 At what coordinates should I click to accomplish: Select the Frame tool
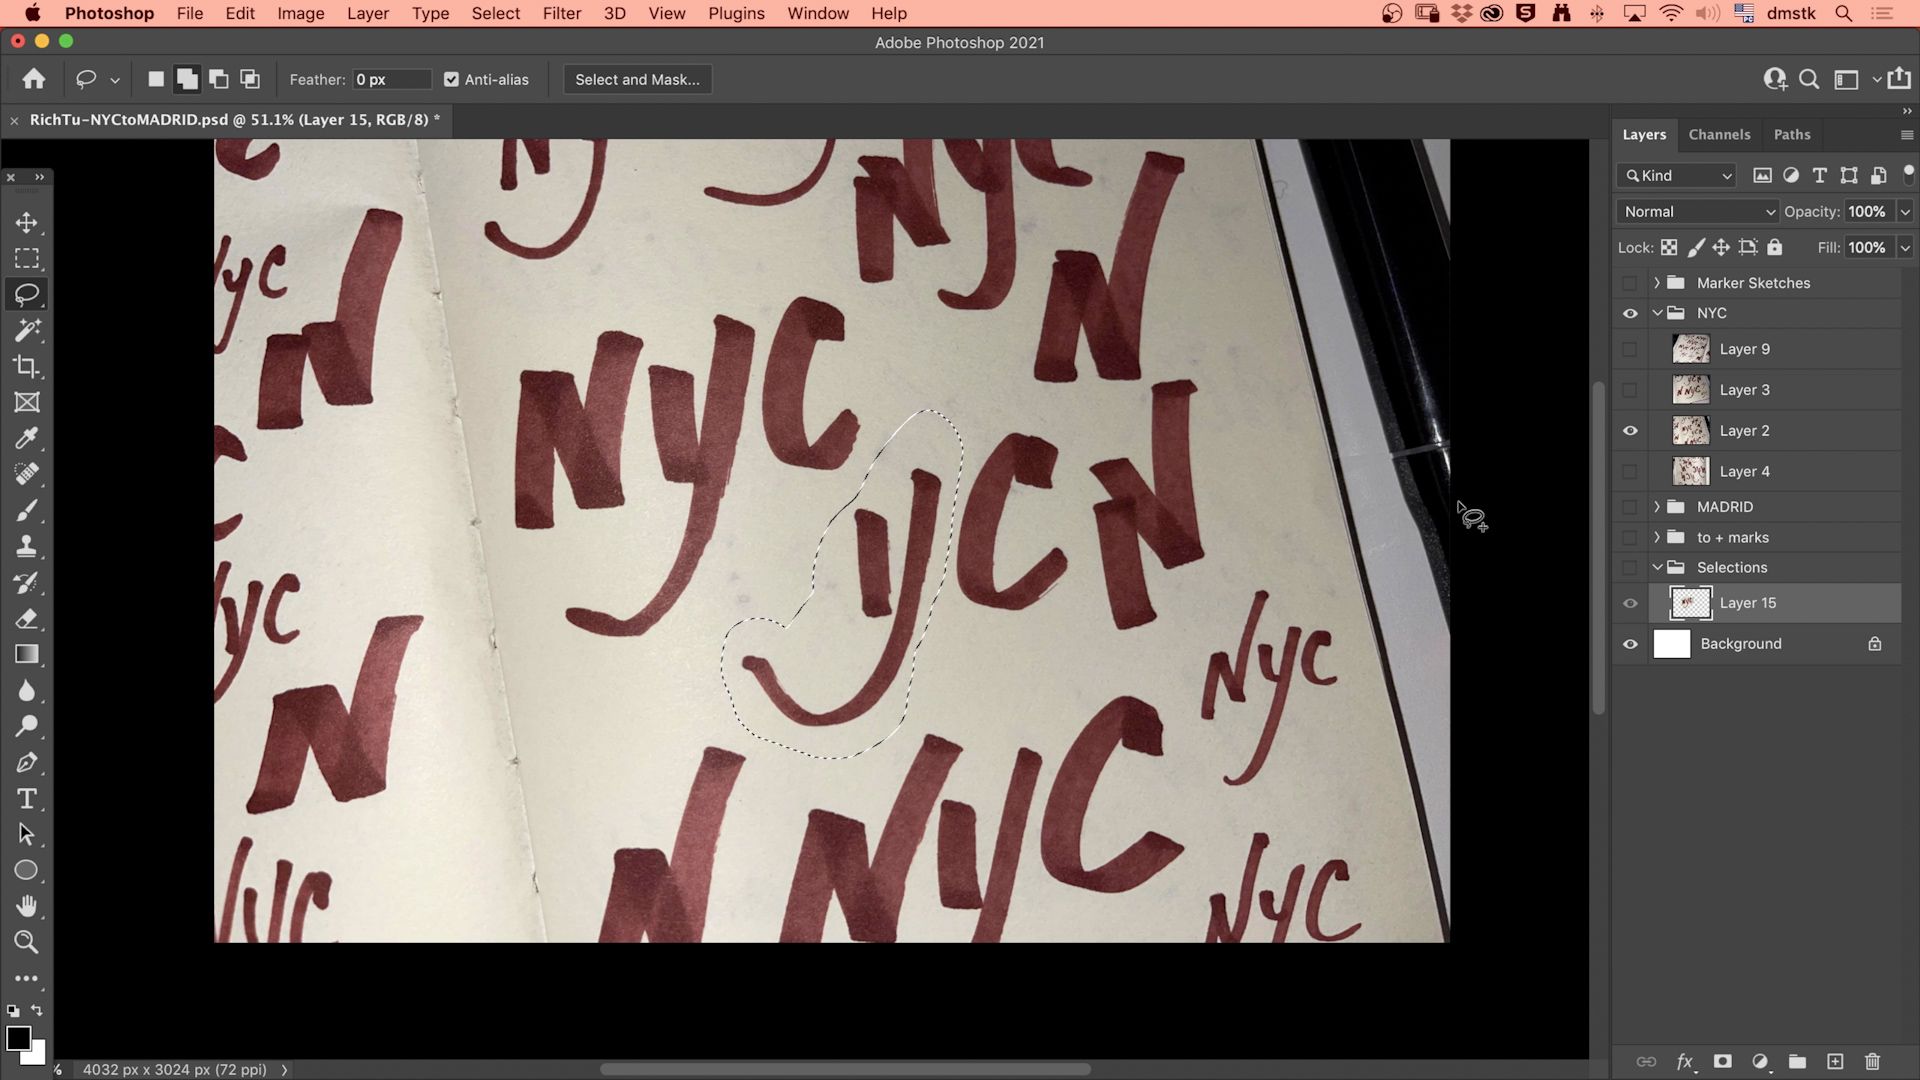(x=27, y=402)
